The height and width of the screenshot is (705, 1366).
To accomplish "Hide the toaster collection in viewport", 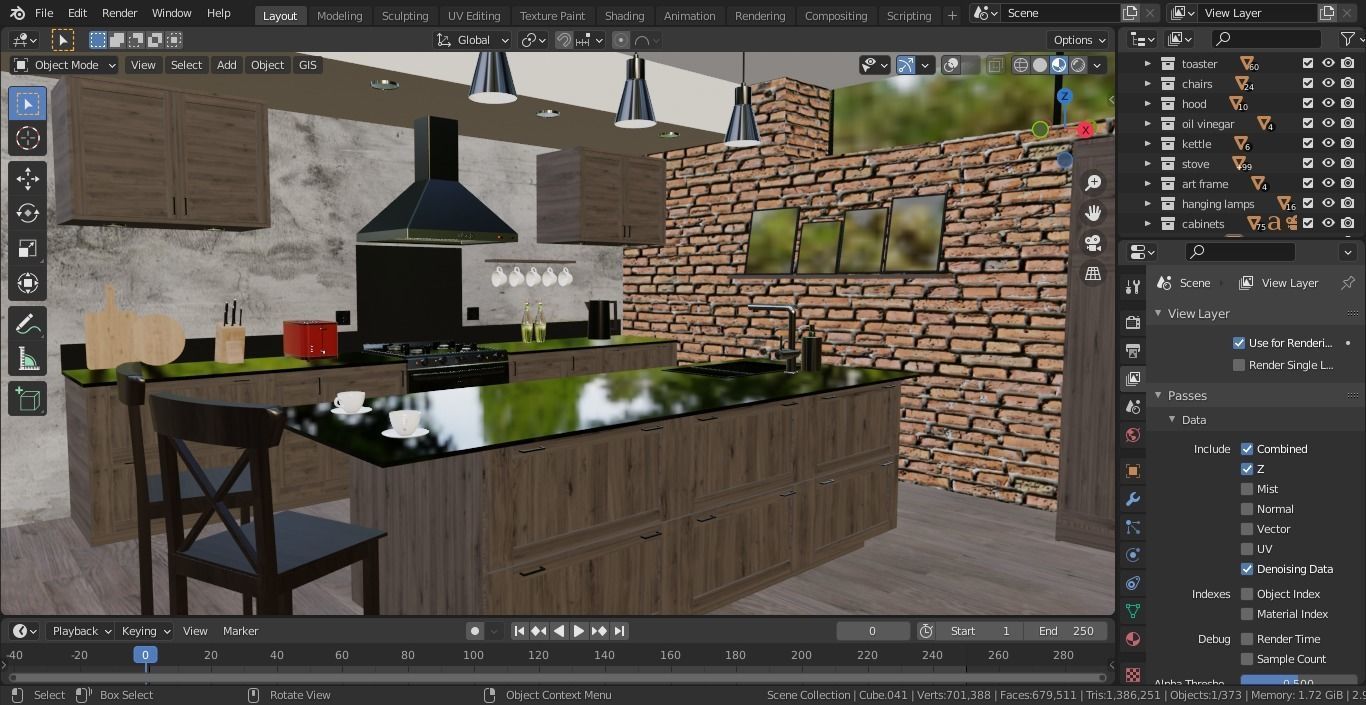I will (1328, 63).
